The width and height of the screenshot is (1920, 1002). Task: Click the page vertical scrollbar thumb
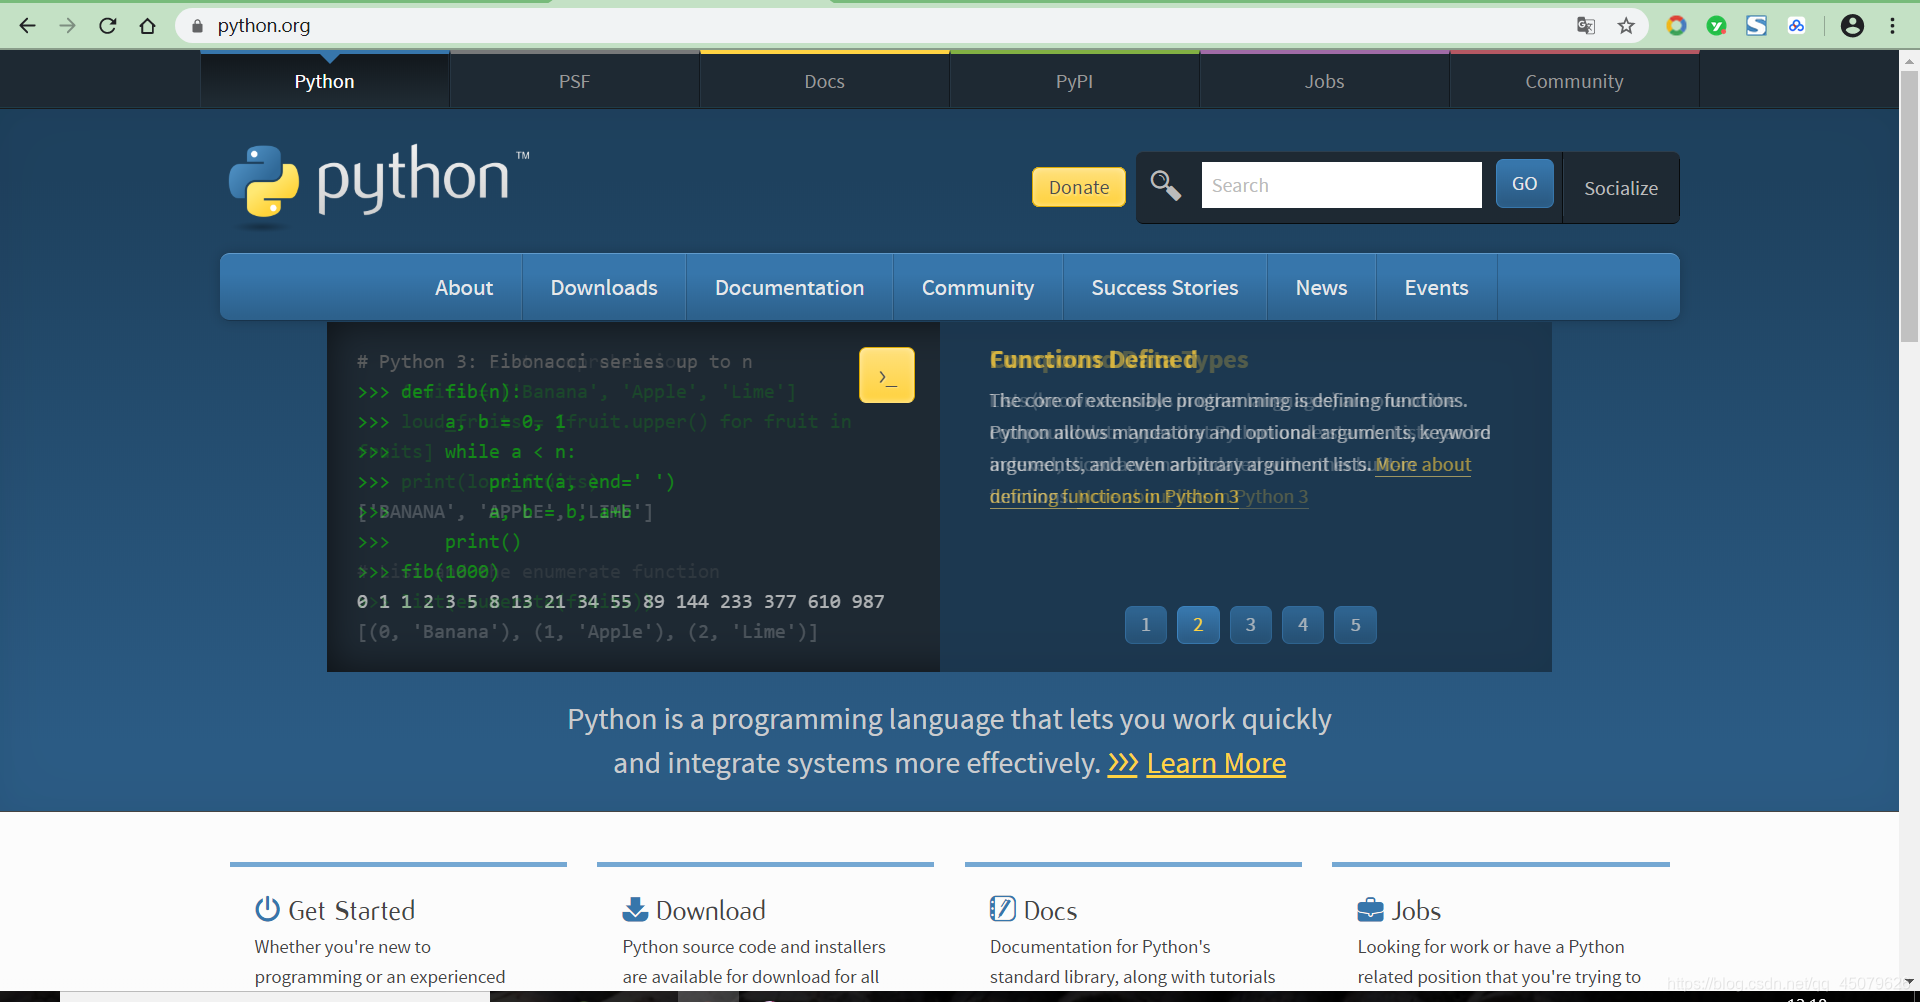(1909, 205)
